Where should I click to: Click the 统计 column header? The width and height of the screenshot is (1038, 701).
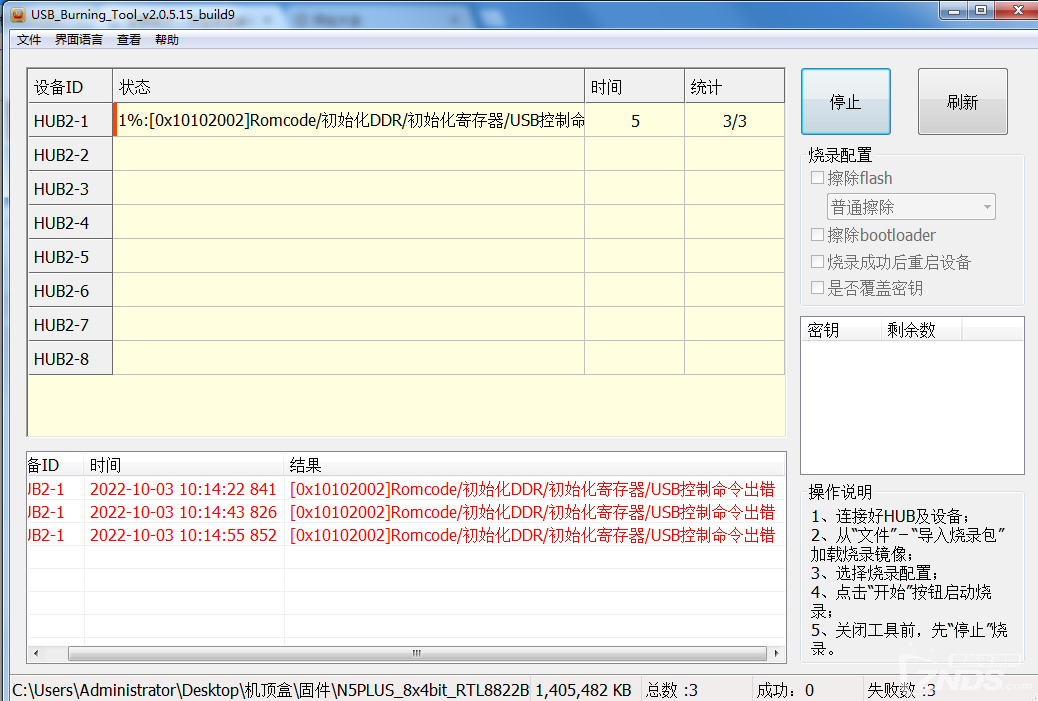[x=734, y=87]
